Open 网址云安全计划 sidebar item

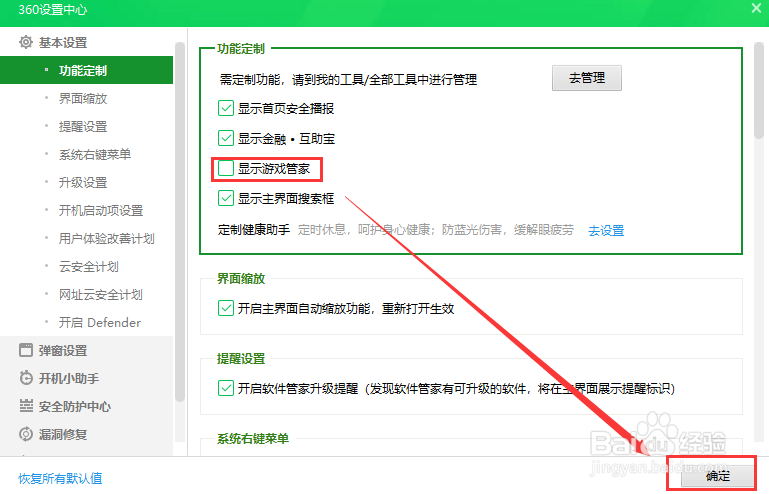point(101,294)
